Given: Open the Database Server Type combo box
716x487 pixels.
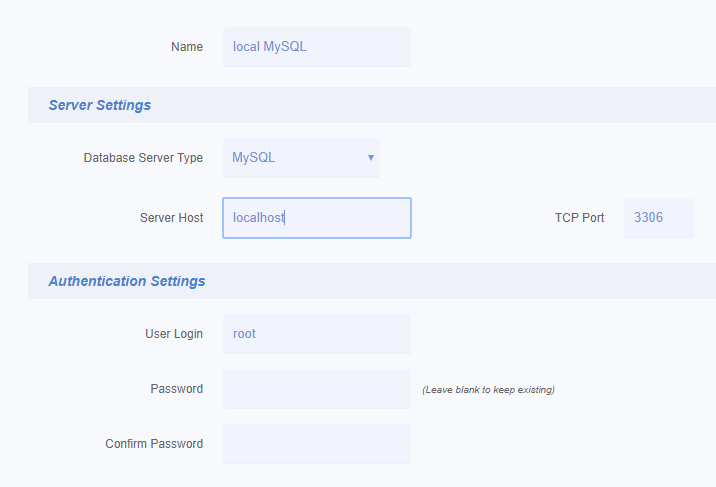Looking at the screenshot, I should (301, 158).
